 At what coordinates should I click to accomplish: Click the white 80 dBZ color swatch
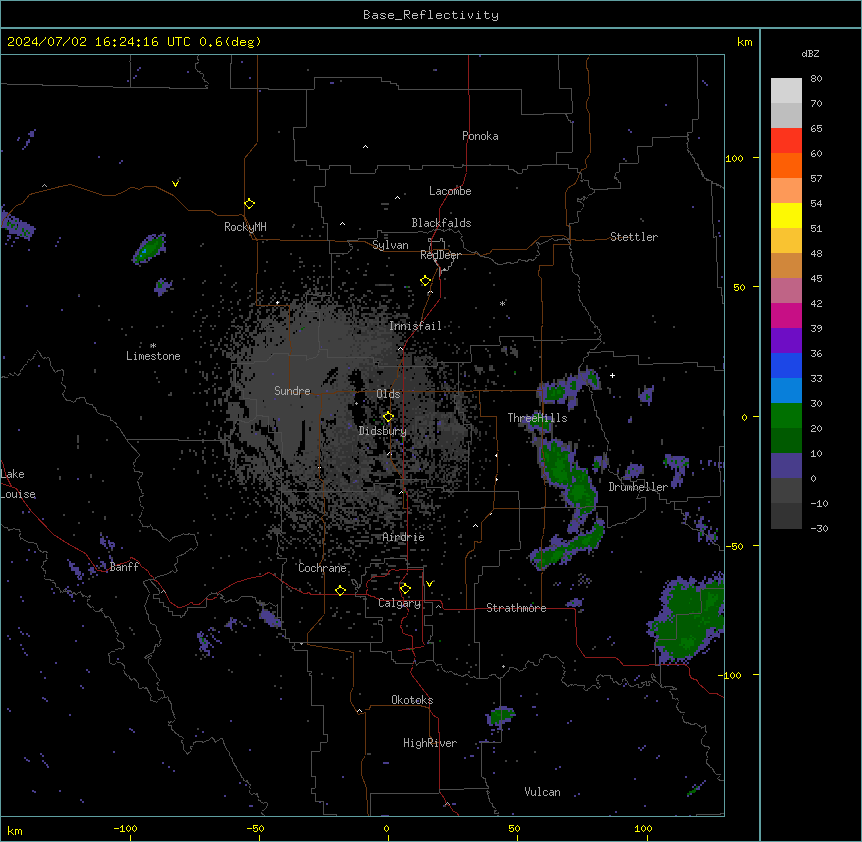click(786, 91)
